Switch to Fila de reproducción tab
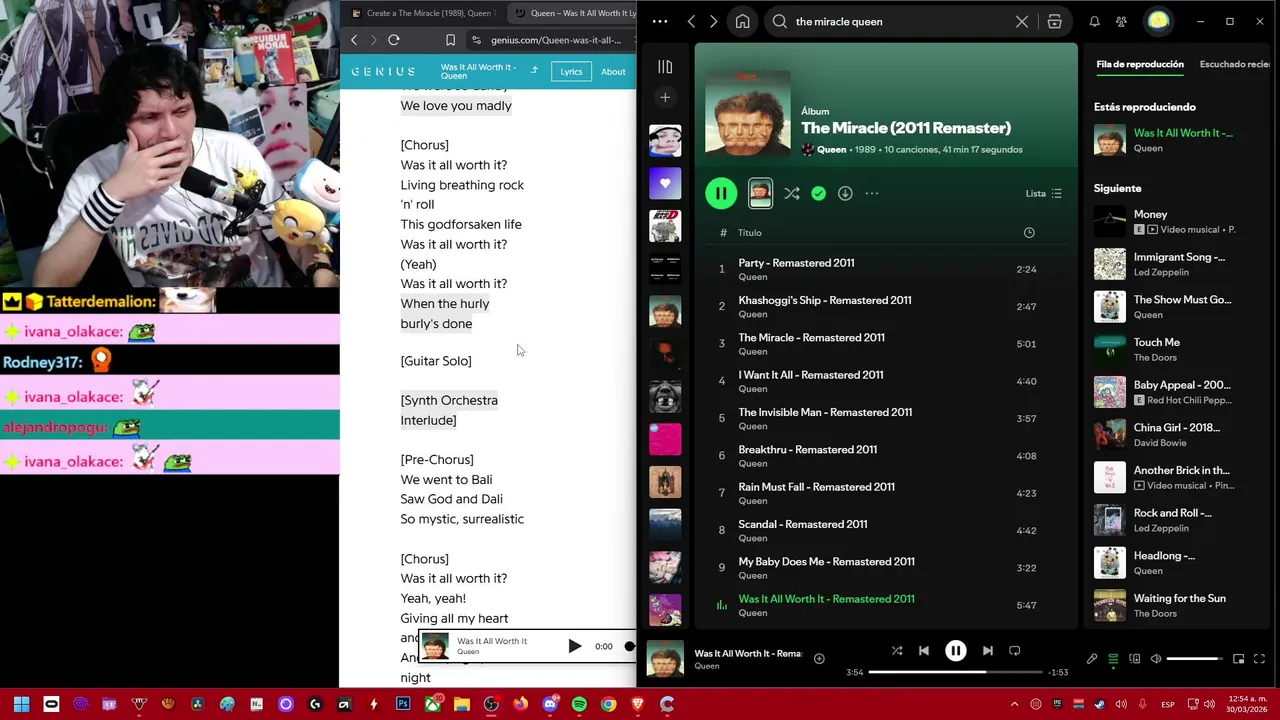 click(x=1139, y=64)
